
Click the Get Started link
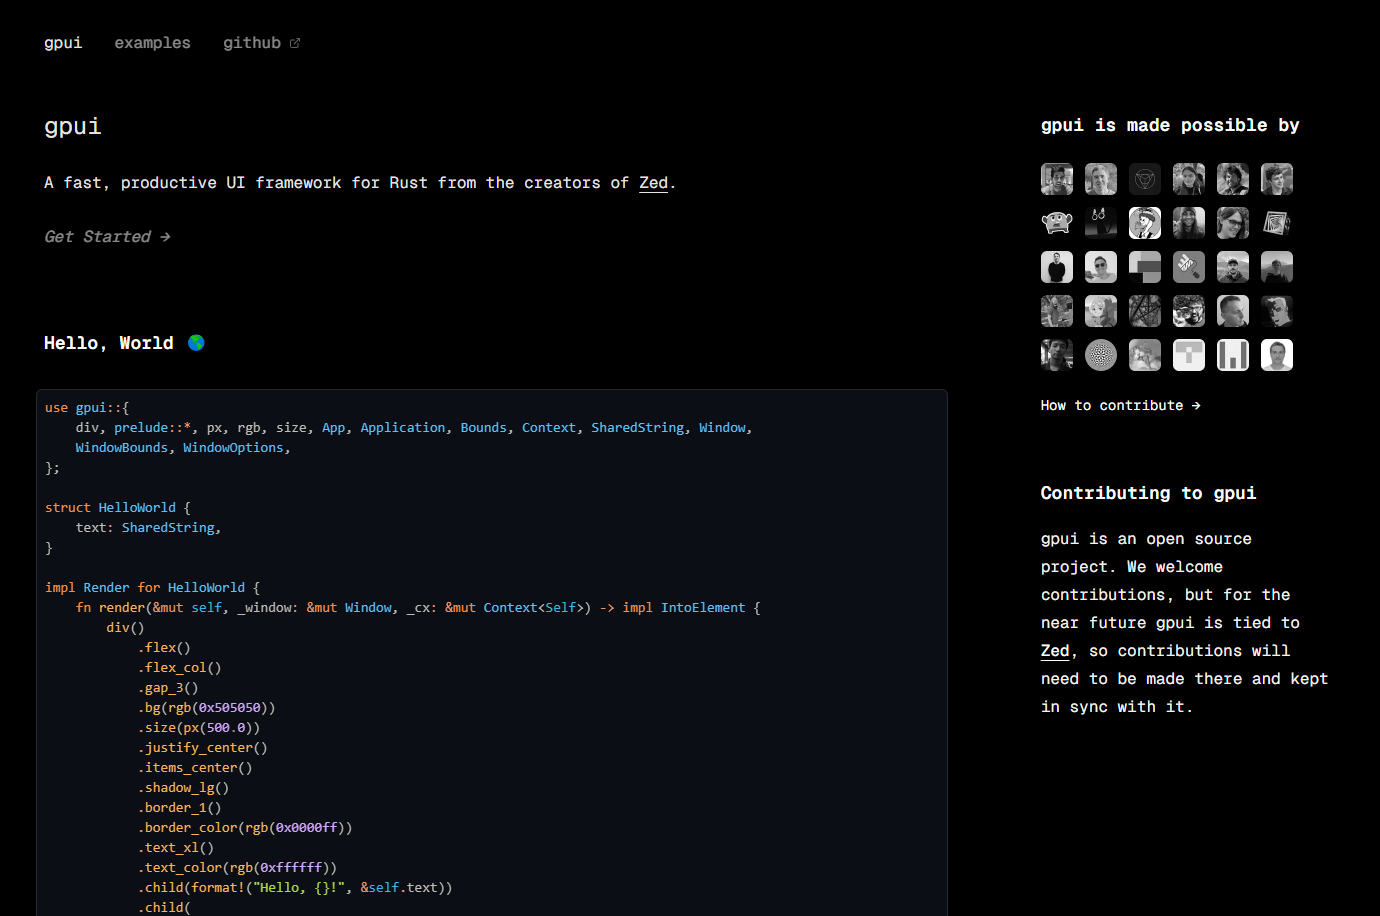pyautogui.click(x=107, y=237)
